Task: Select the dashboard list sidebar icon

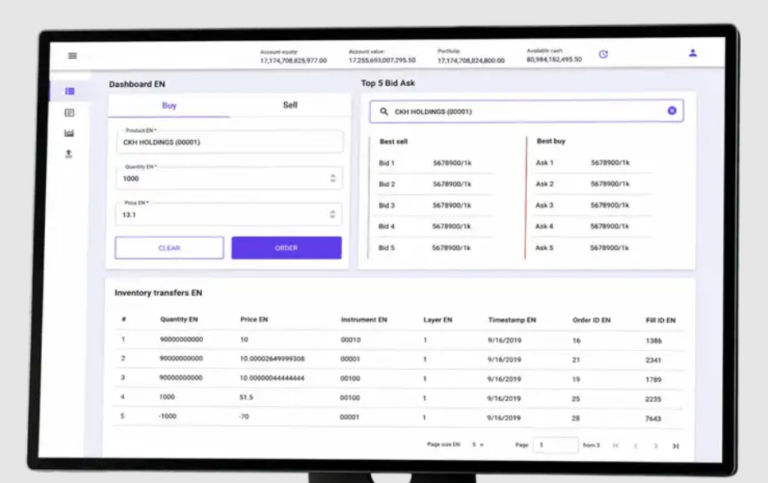Action: click(70, 91)
